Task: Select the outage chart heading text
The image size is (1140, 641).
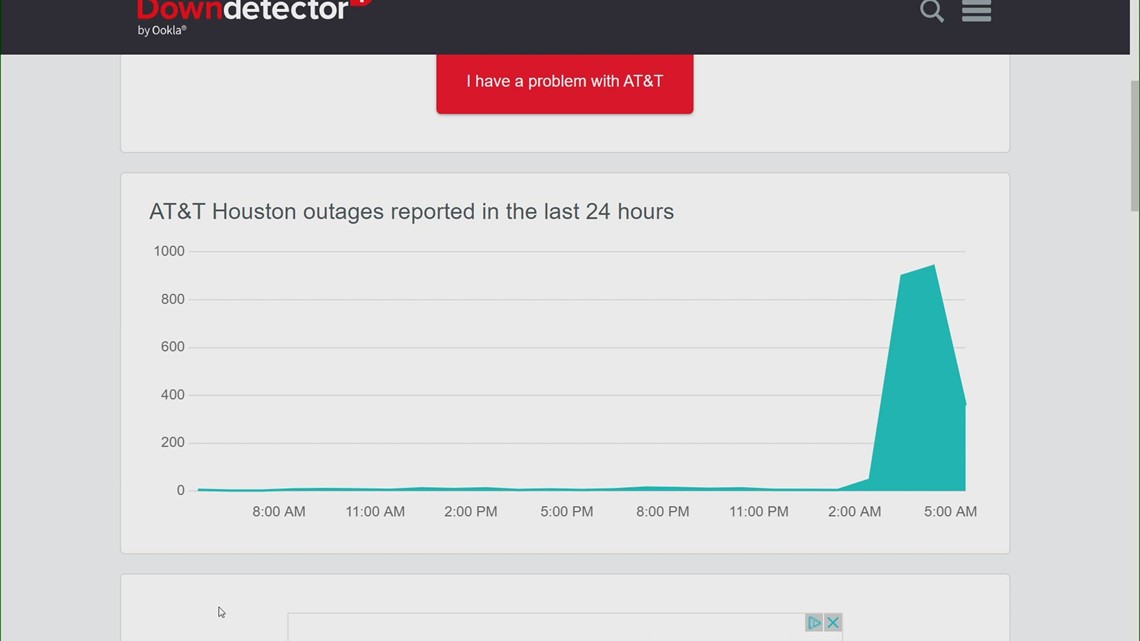Action: point(412,211)
